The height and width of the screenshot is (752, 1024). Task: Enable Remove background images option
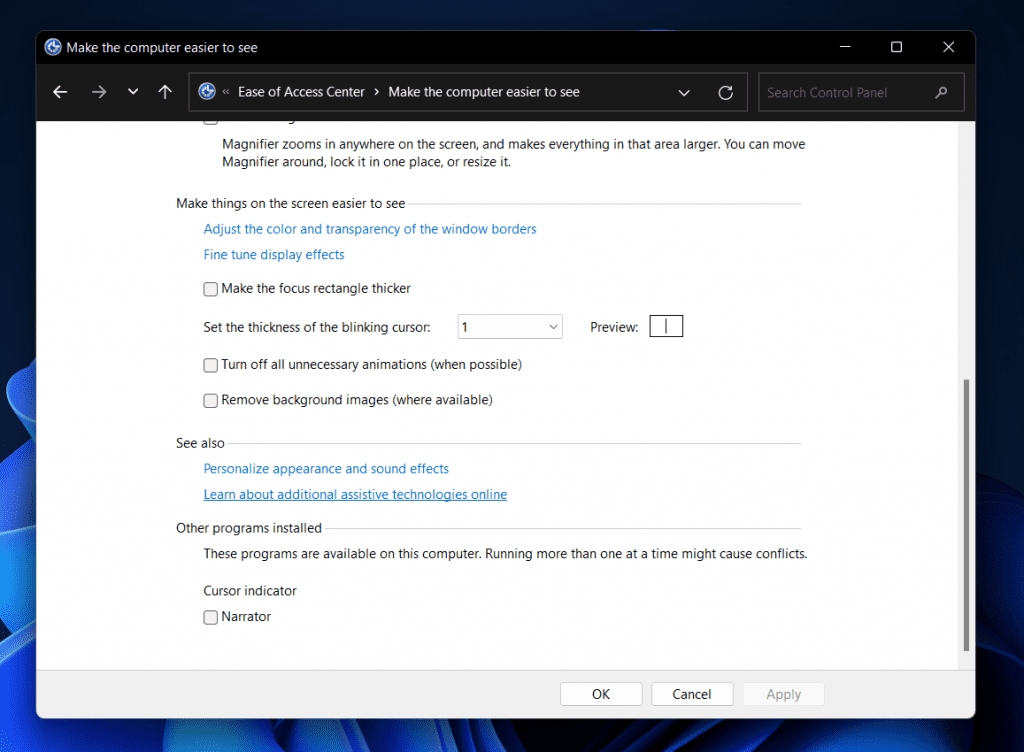point(210,400)
